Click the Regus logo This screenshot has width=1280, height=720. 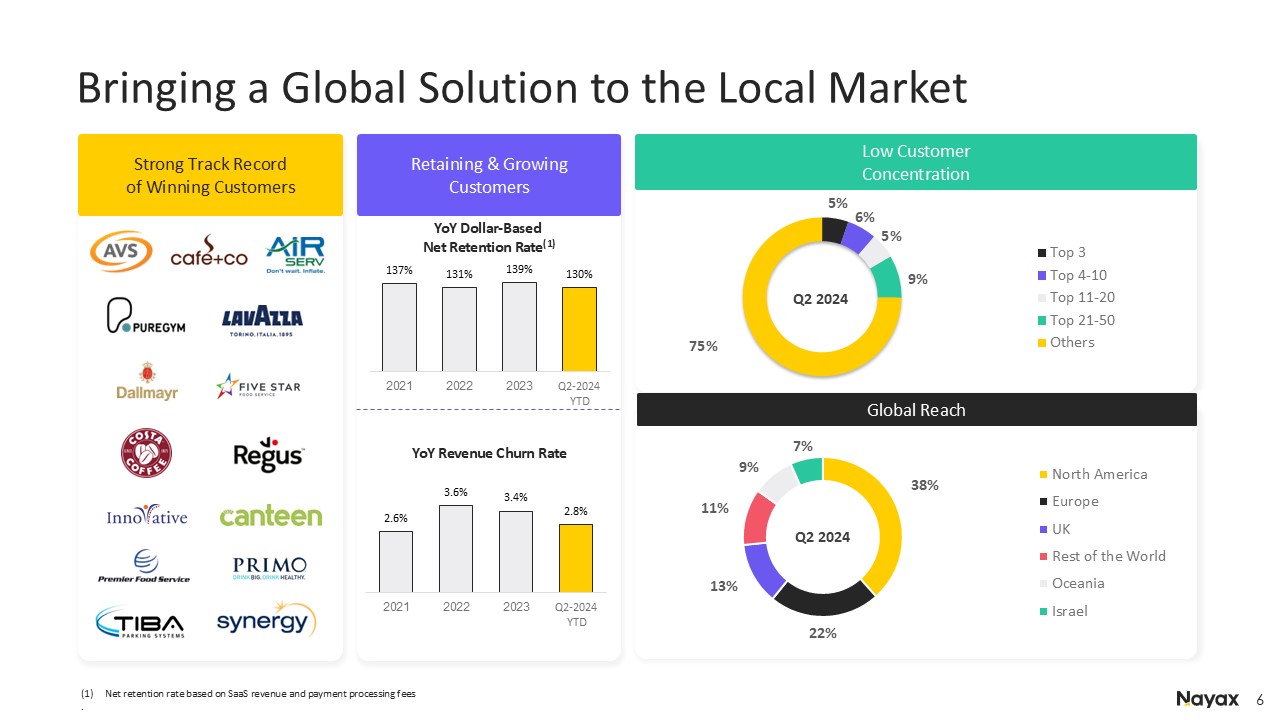(x=268, y=457)
